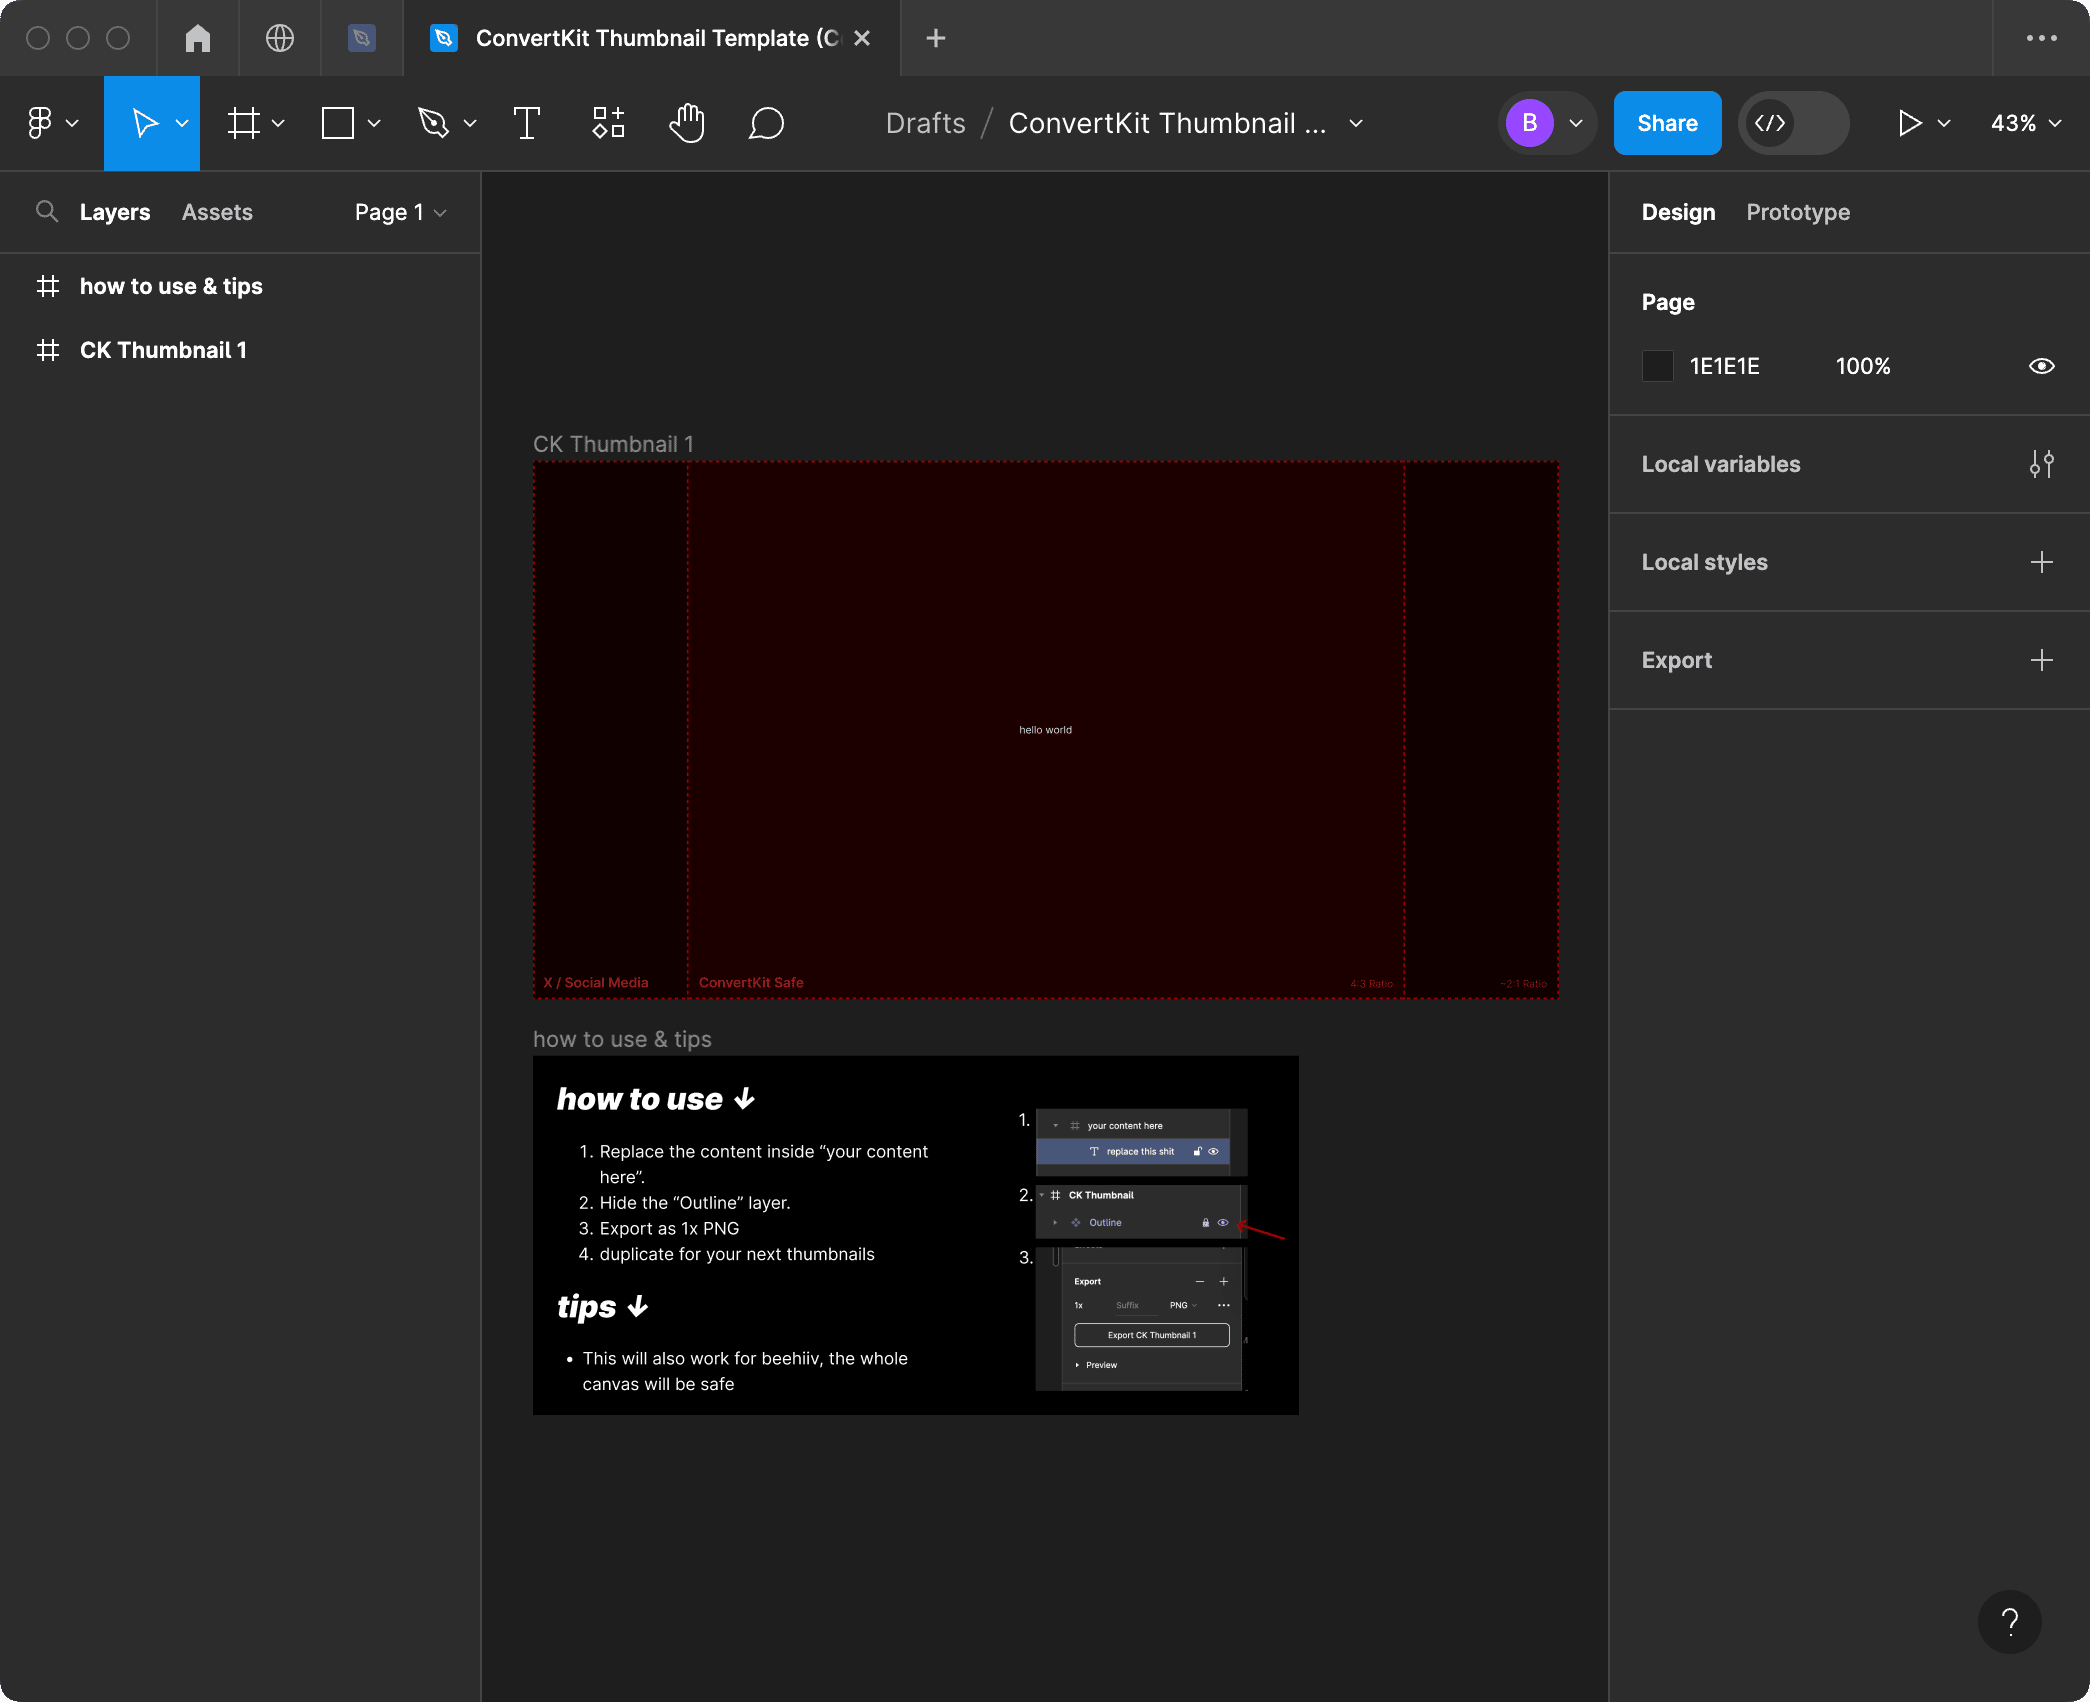Click the X / Social Media label
The width and height of the screenshot is (2090, 1702).
(596, 983)
